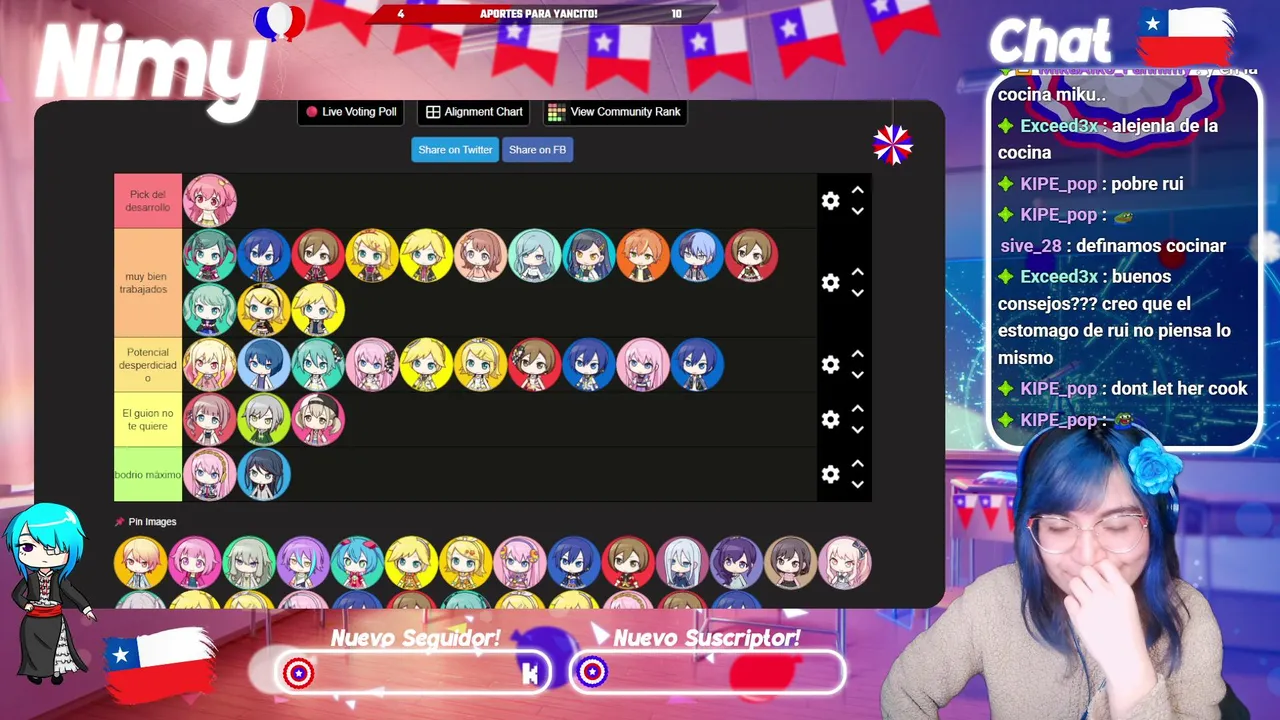The height and width of the screenshot is (720, 1280).
Task: Open the Live Voting Poll
Action: coord(351,112)
